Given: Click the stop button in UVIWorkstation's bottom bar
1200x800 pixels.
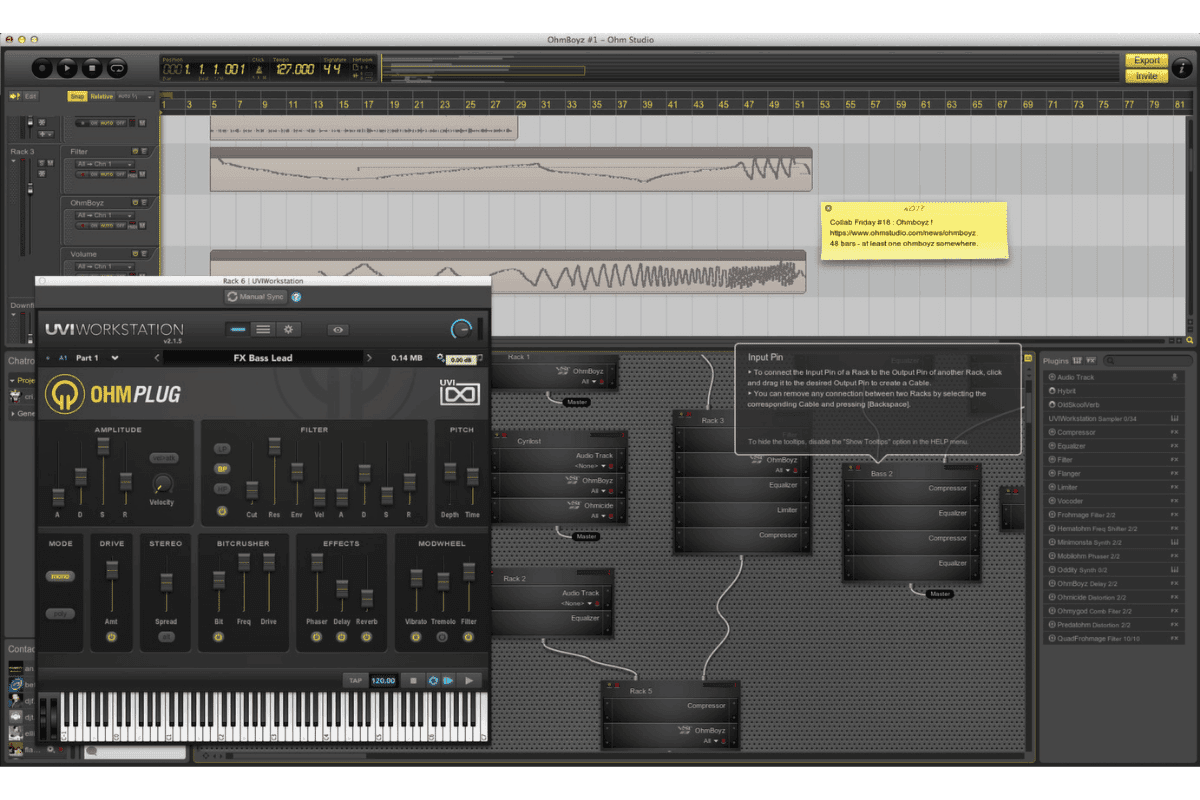Looking at the screenshot, I should click(x=413, y=680).
